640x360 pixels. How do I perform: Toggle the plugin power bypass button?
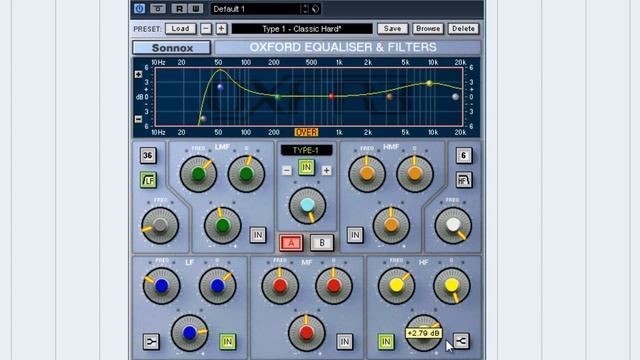[140, 9]
